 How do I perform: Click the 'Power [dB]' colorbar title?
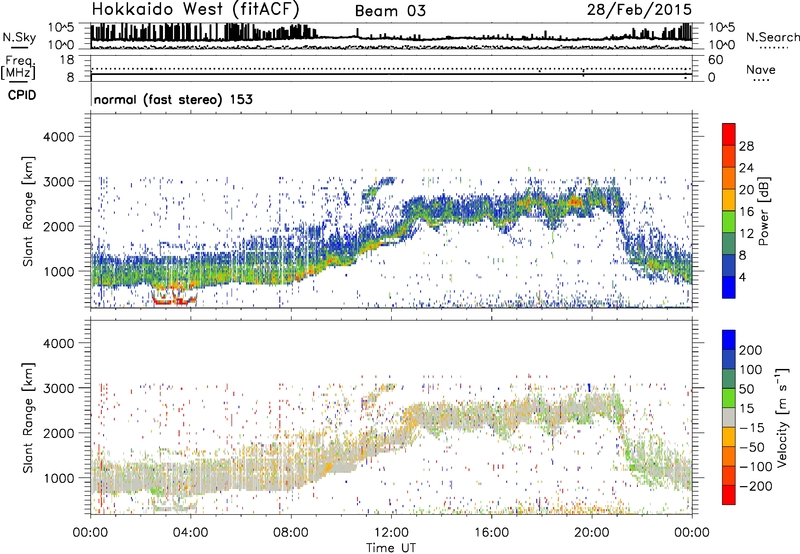click(x=763, y=211)
